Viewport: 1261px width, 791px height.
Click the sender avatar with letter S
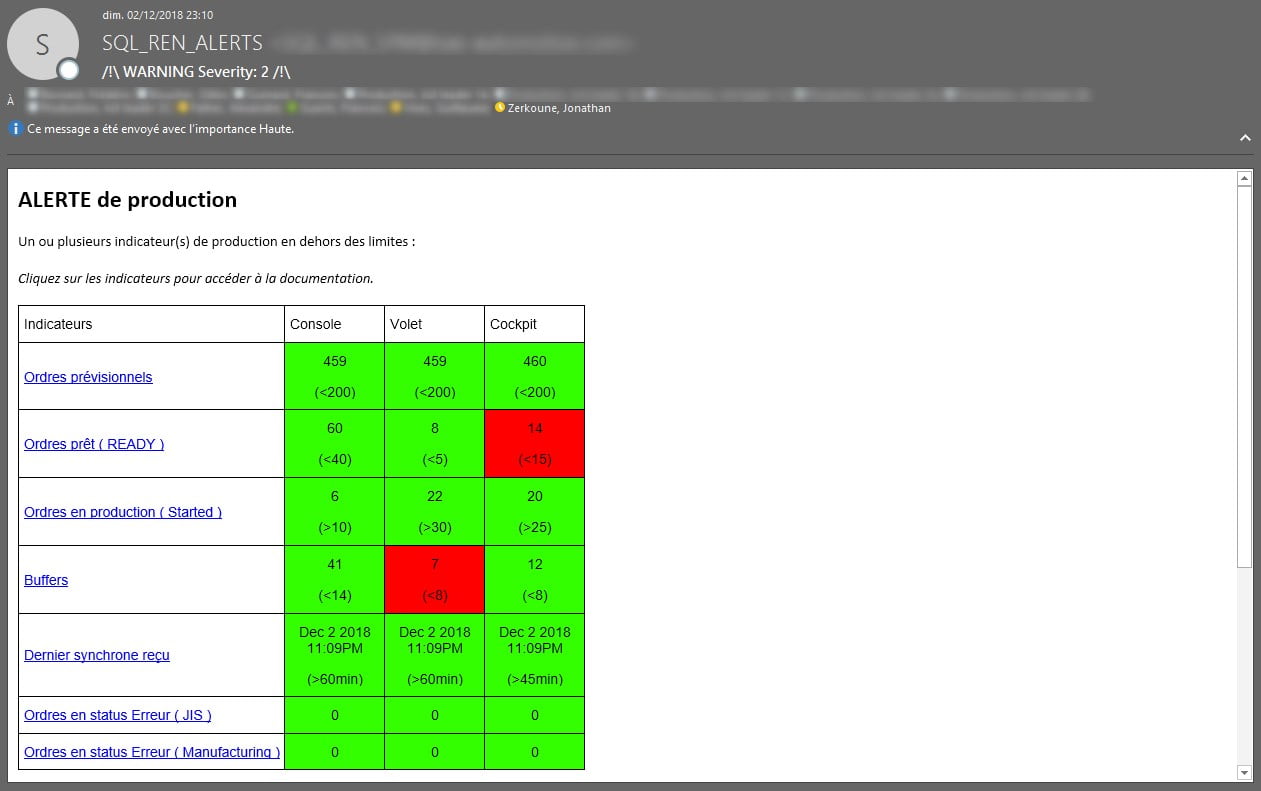(x=42, y=44)
